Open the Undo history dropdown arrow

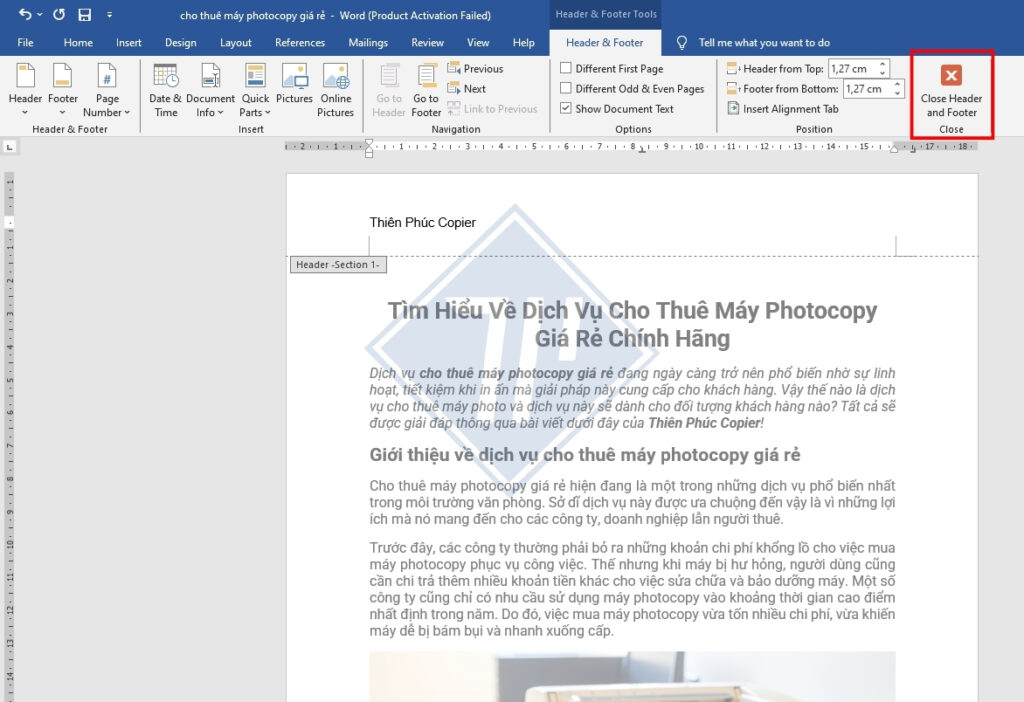coord(40,14)
